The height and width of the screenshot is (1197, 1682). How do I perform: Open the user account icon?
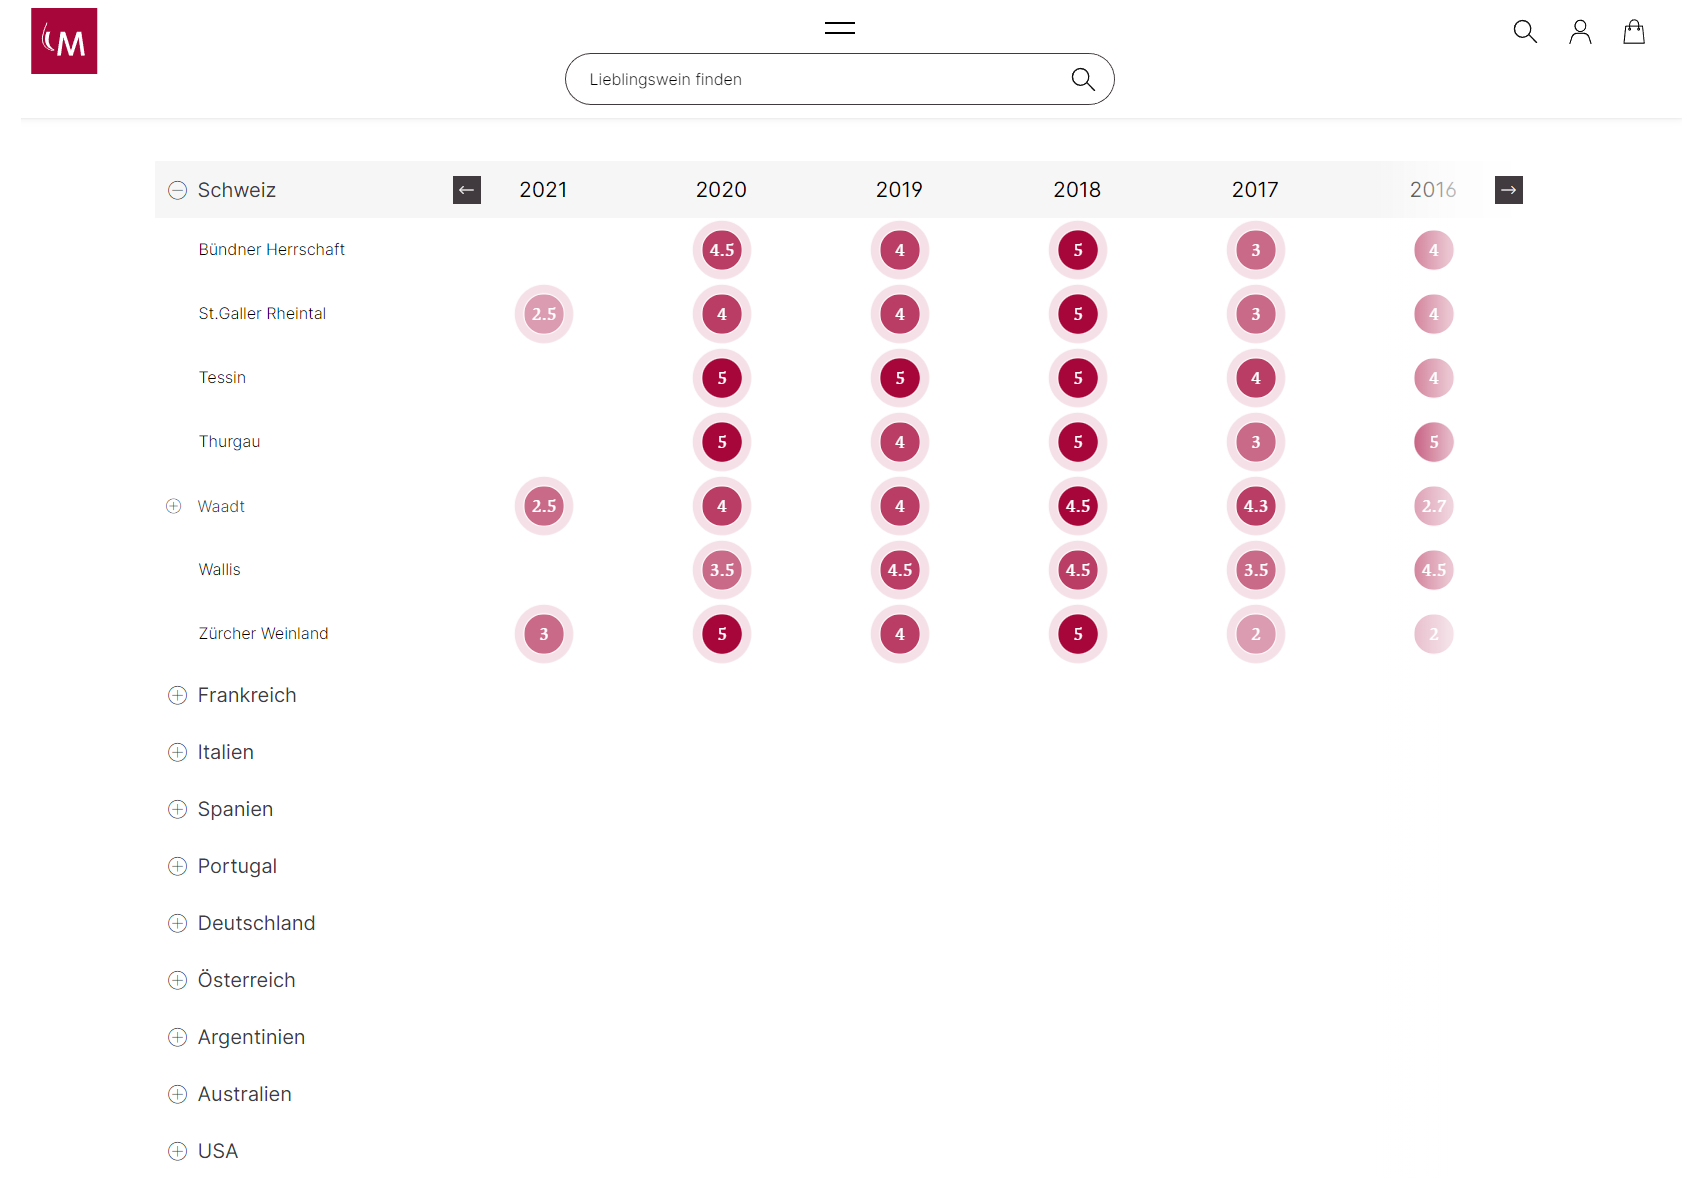(1579, 32)
